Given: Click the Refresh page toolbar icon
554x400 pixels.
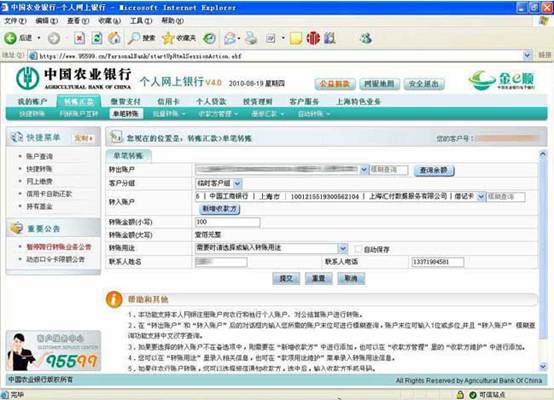Looking at the screenshot, I should (97, 38).
